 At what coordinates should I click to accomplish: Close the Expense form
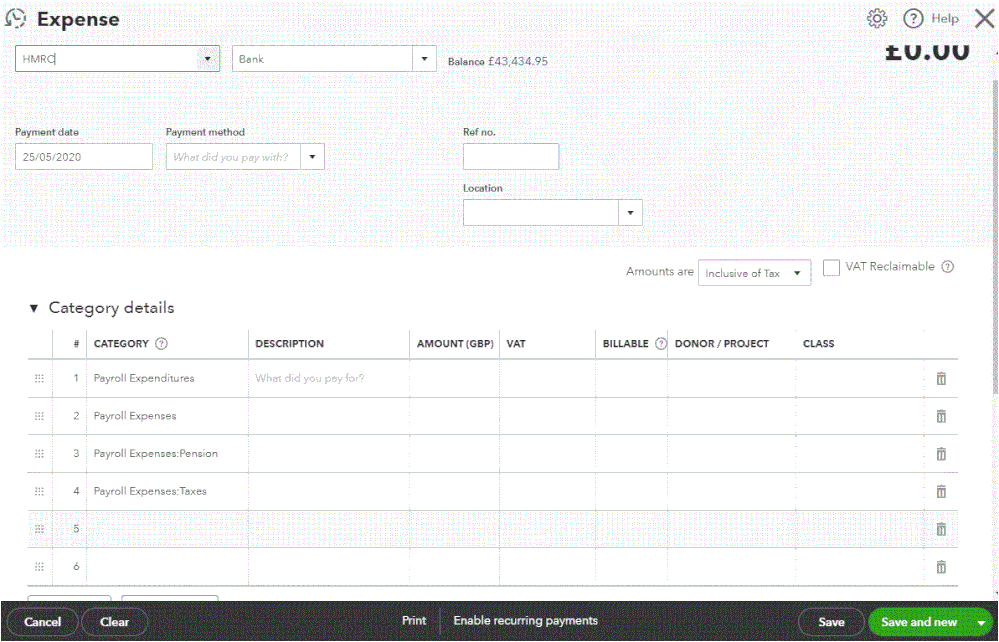[984, 19]
